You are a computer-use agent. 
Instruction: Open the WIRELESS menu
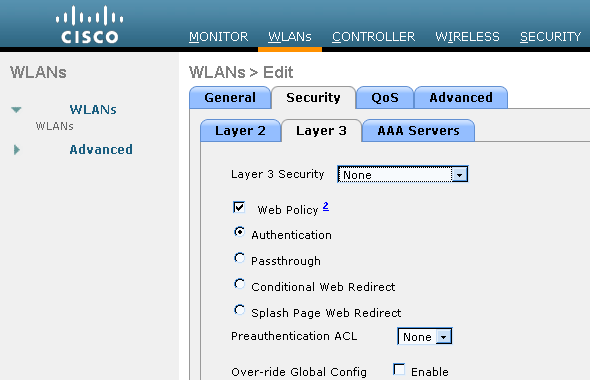[x=467, y=37]
